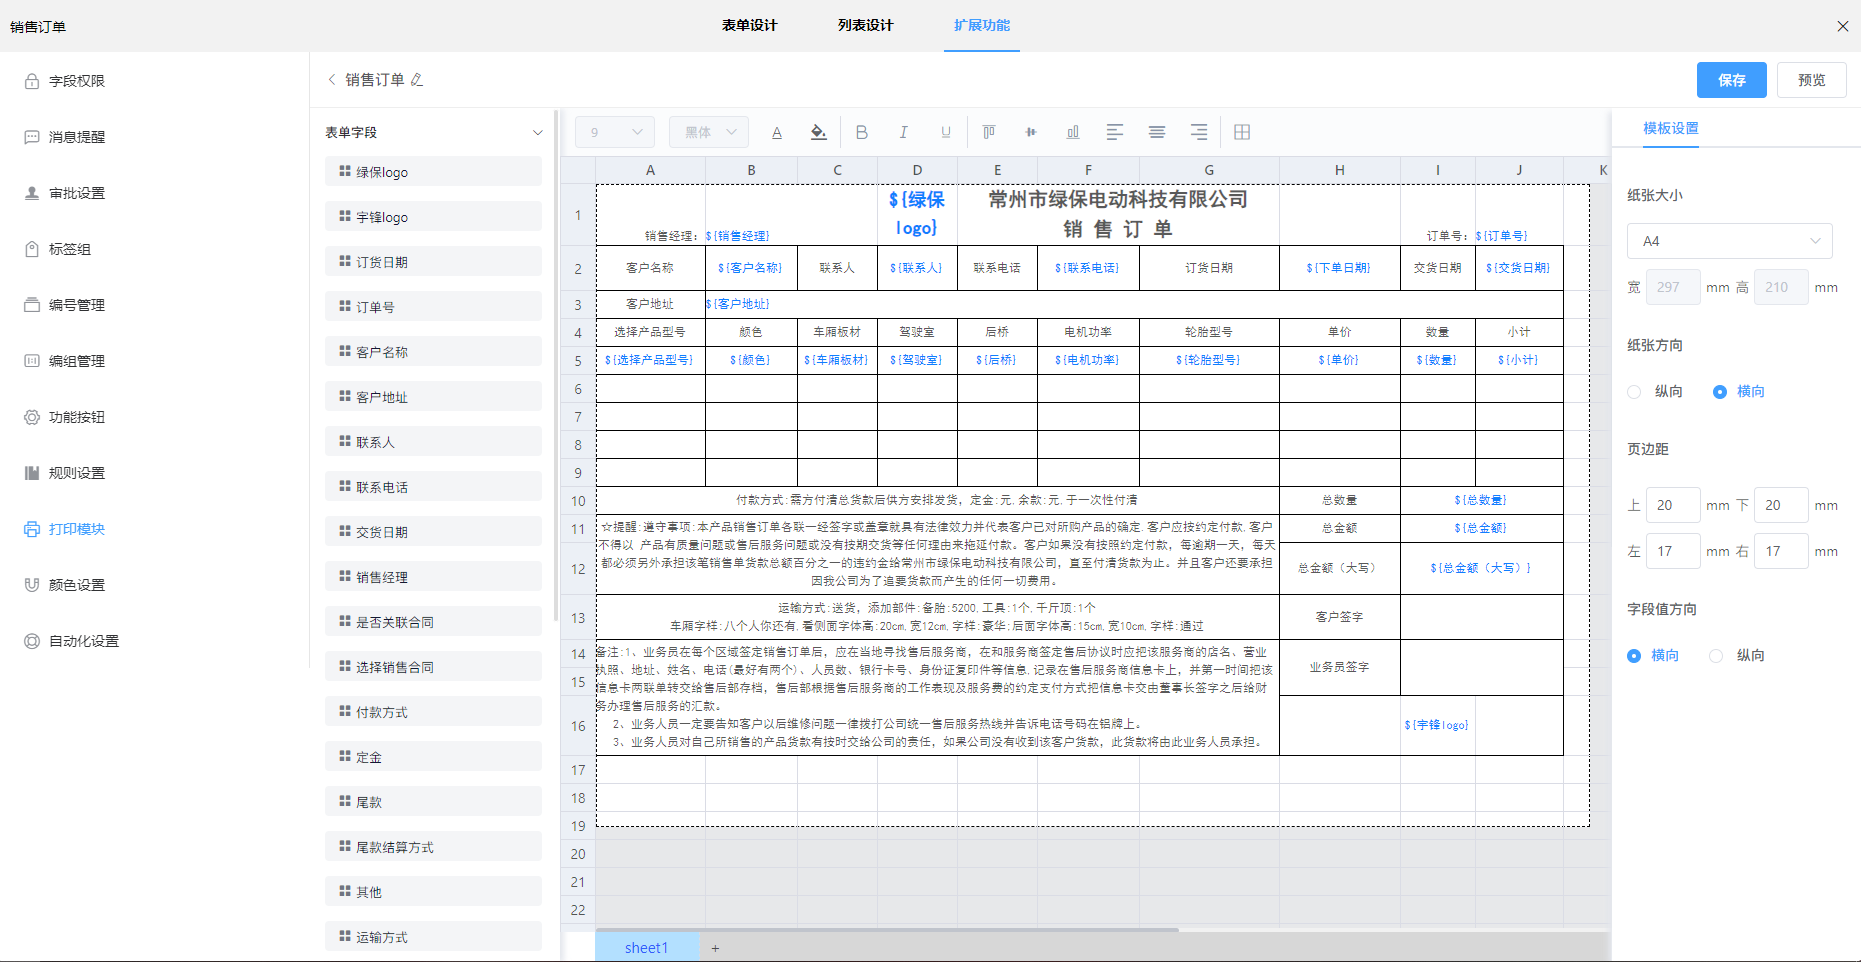Go back using arrow before 销售订单
This screenshot has width=1861, height=962.
332,80
